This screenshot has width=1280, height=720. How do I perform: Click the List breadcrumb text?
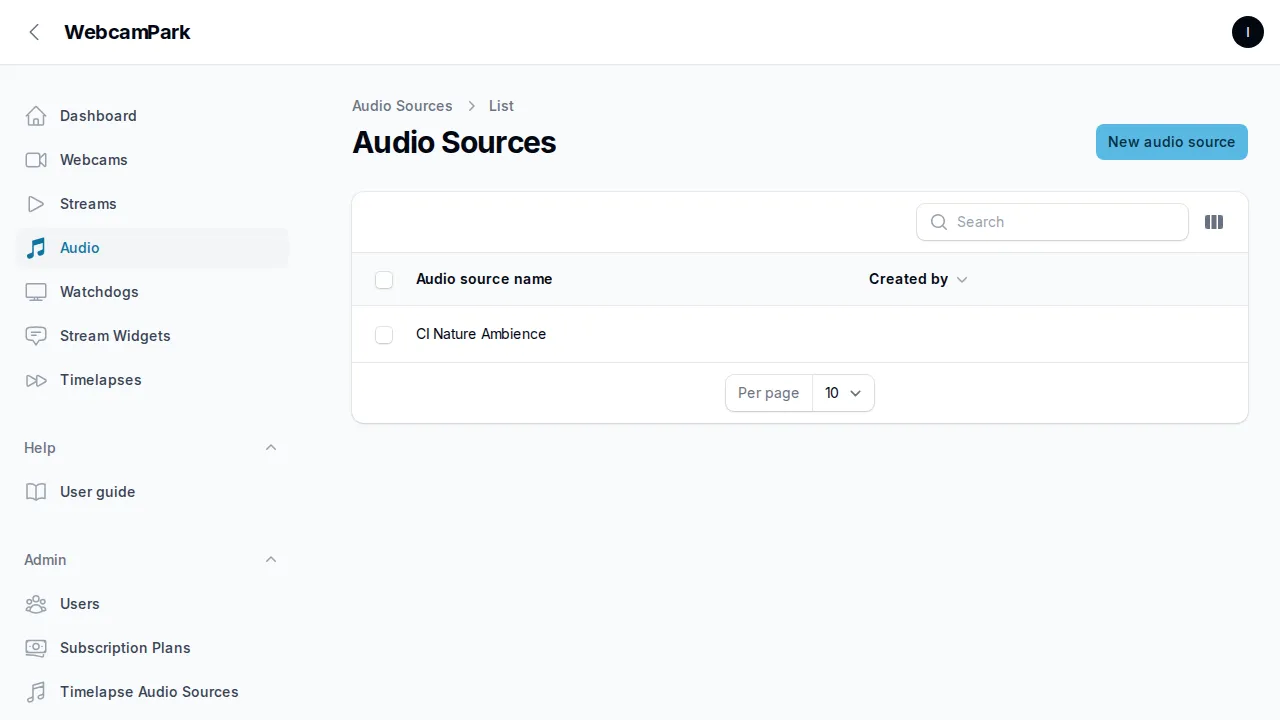coord(501,106)
